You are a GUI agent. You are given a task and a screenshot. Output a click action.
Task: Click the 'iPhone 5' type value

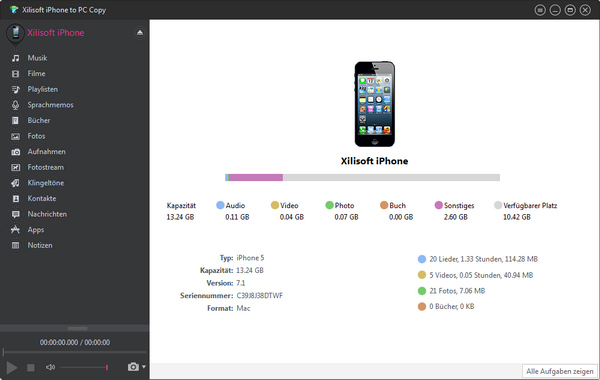(x=250, y=258)
